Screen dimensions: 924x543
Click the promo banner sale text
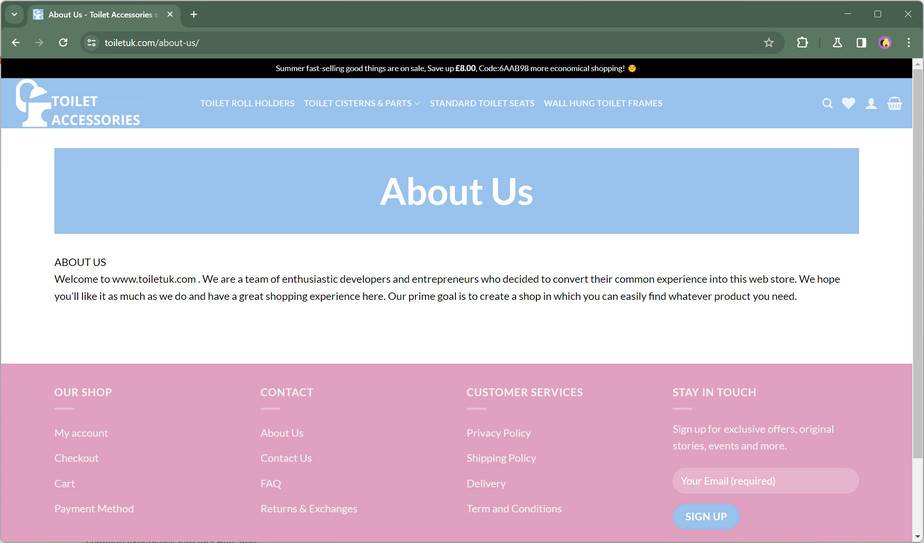click(456, 68)
